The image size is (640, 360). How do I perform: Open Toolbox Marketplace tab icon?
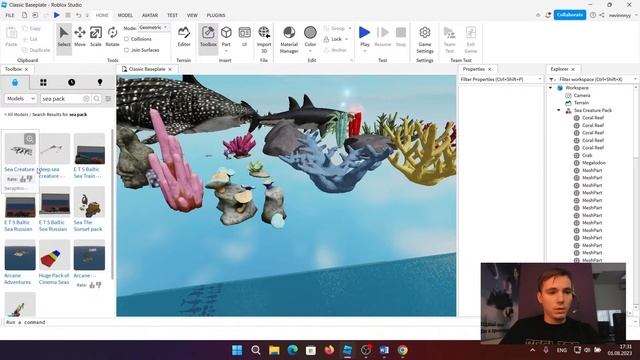point(15,82)
